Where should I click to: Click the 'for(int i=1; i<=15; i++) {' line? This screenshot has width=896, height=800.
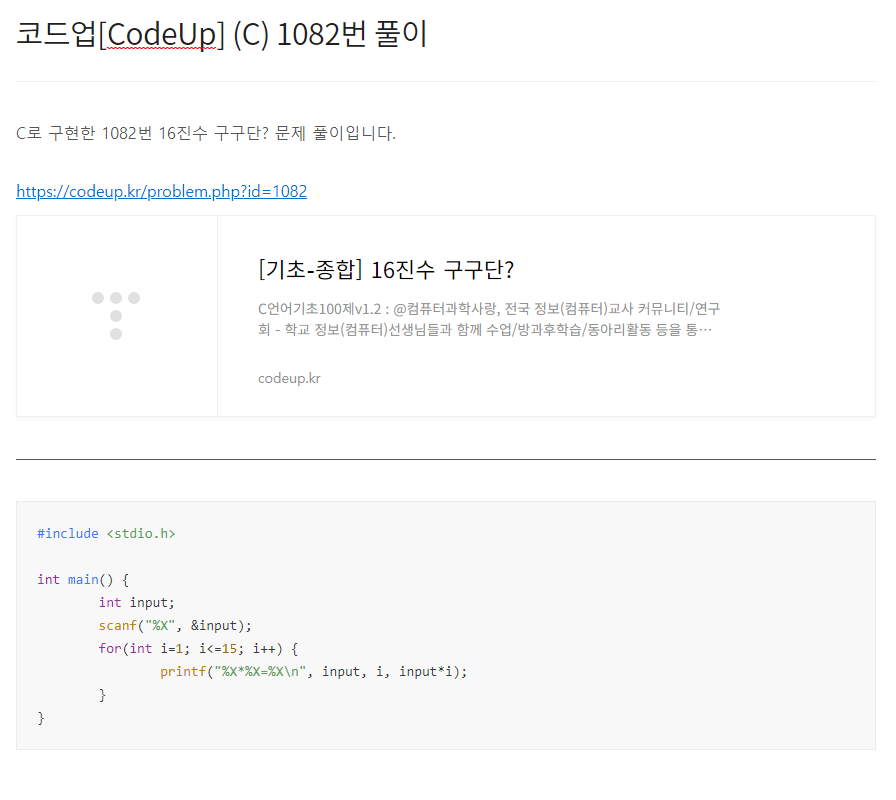[x=198, y=649]
